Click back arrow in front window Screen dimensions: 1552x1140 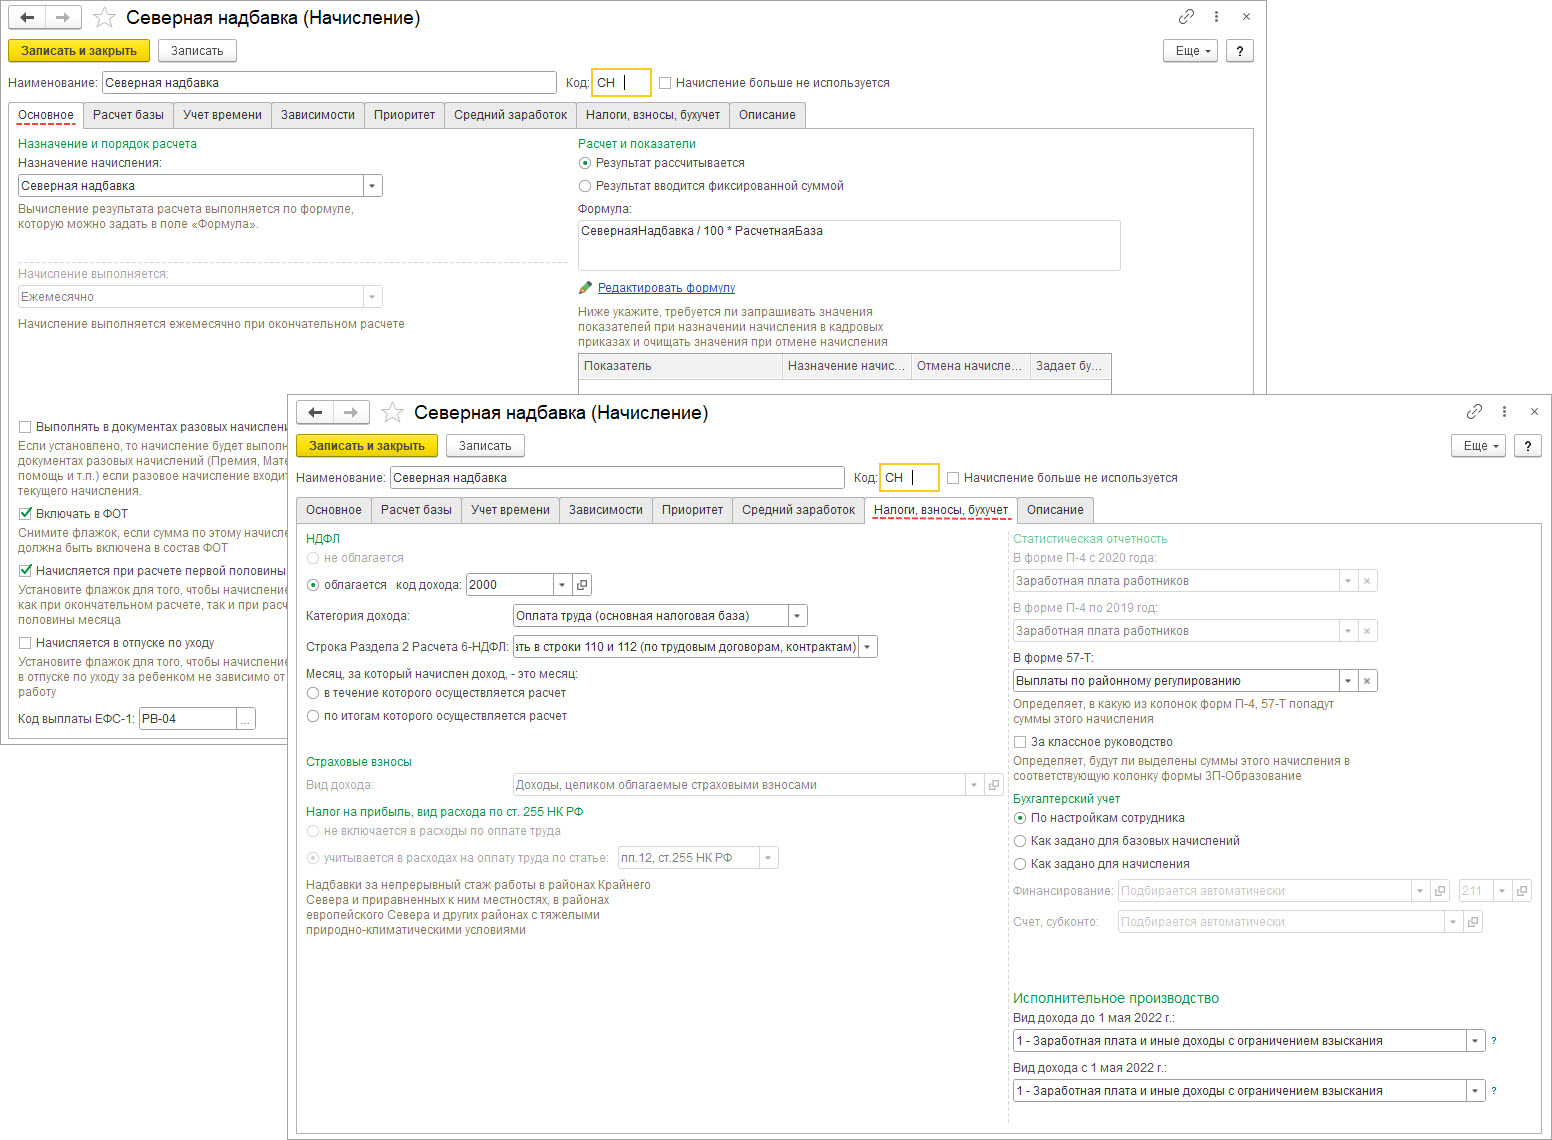[x=315, y=412]
